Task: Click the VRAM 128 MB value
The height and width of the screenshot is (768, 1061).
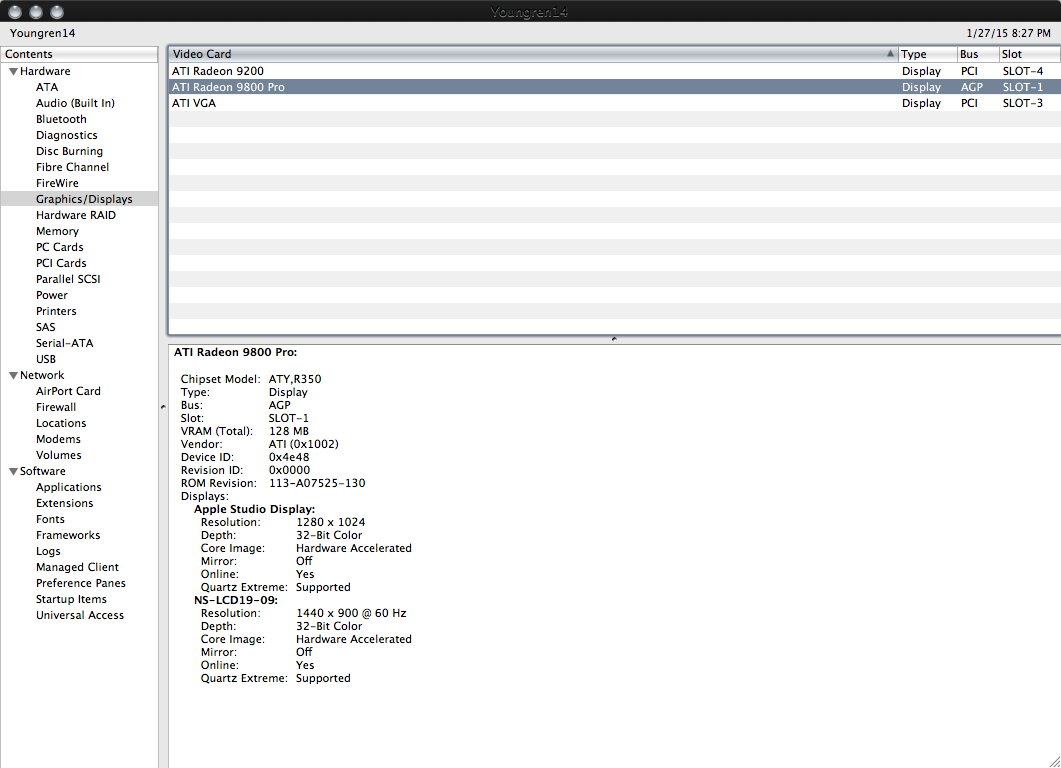Action: click(289, 431)
